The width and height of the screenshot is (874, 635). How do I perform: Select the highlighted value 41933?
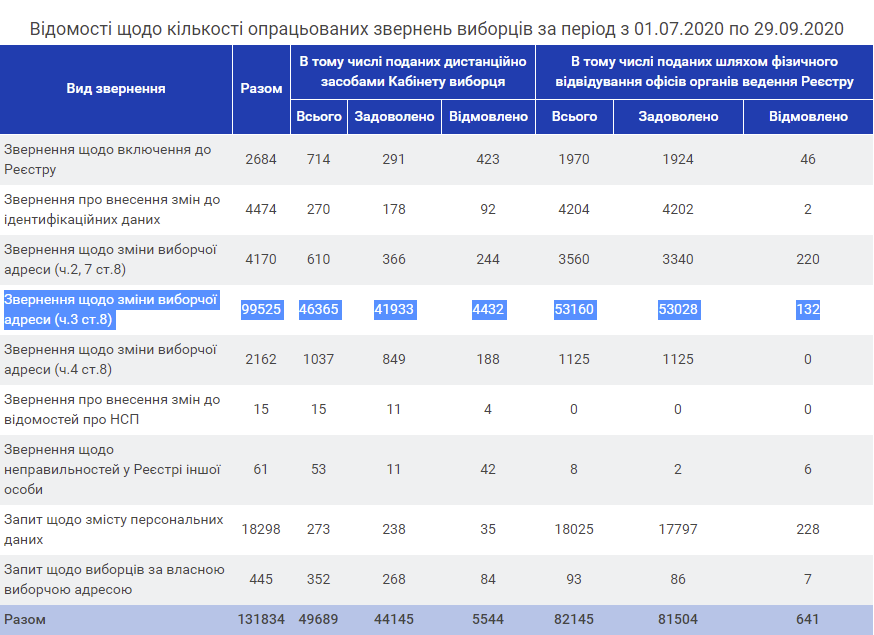coord(394,310)
